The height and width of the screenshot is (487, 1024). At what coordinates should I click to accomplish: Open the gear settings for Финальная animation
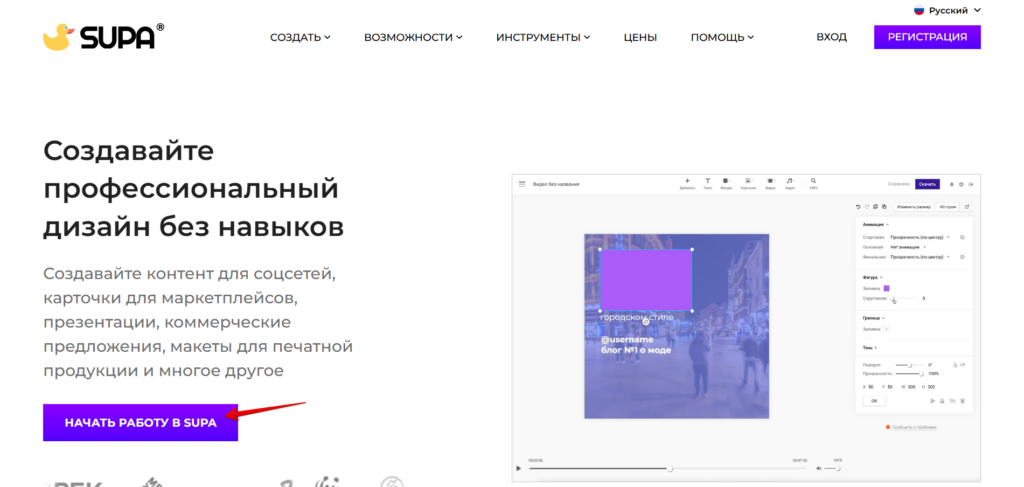click(x=962, y=257)
